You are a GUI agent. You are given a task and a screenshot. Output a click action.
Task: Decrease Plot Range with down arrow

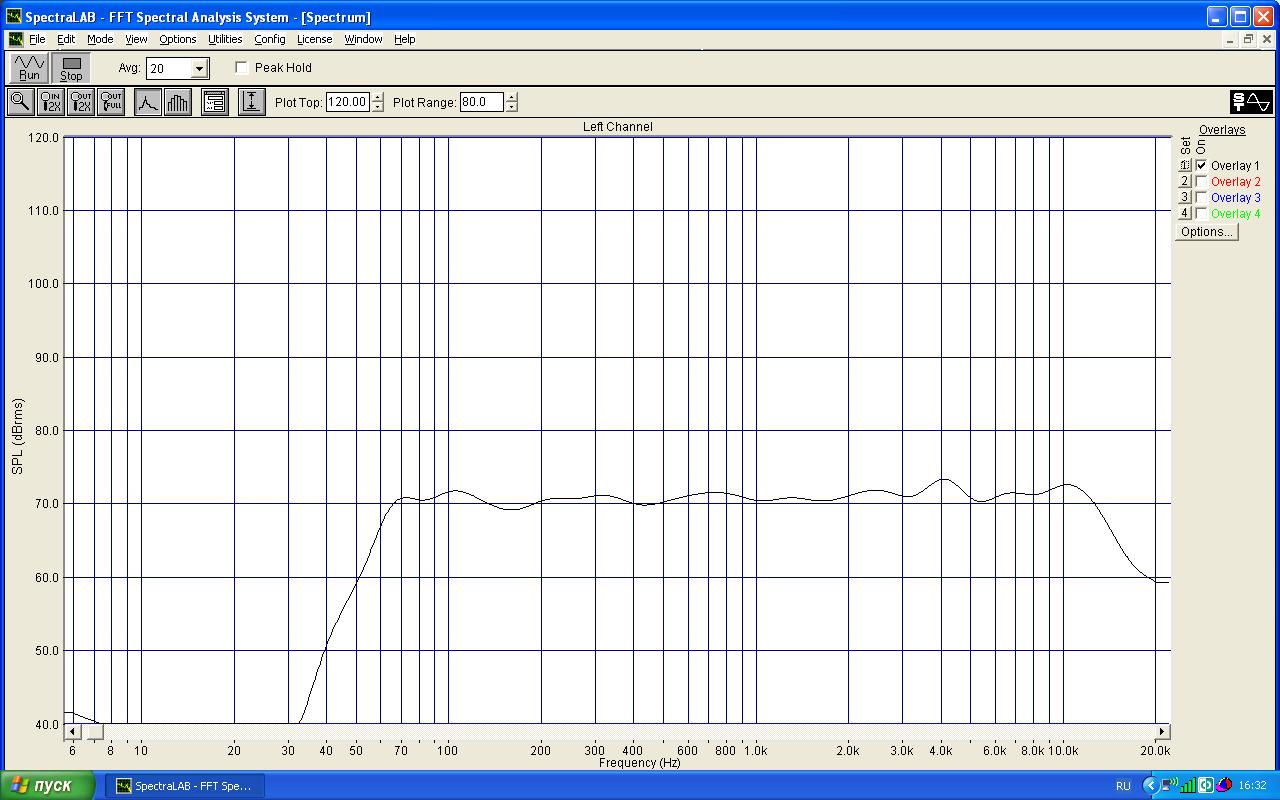click(512, 107)
